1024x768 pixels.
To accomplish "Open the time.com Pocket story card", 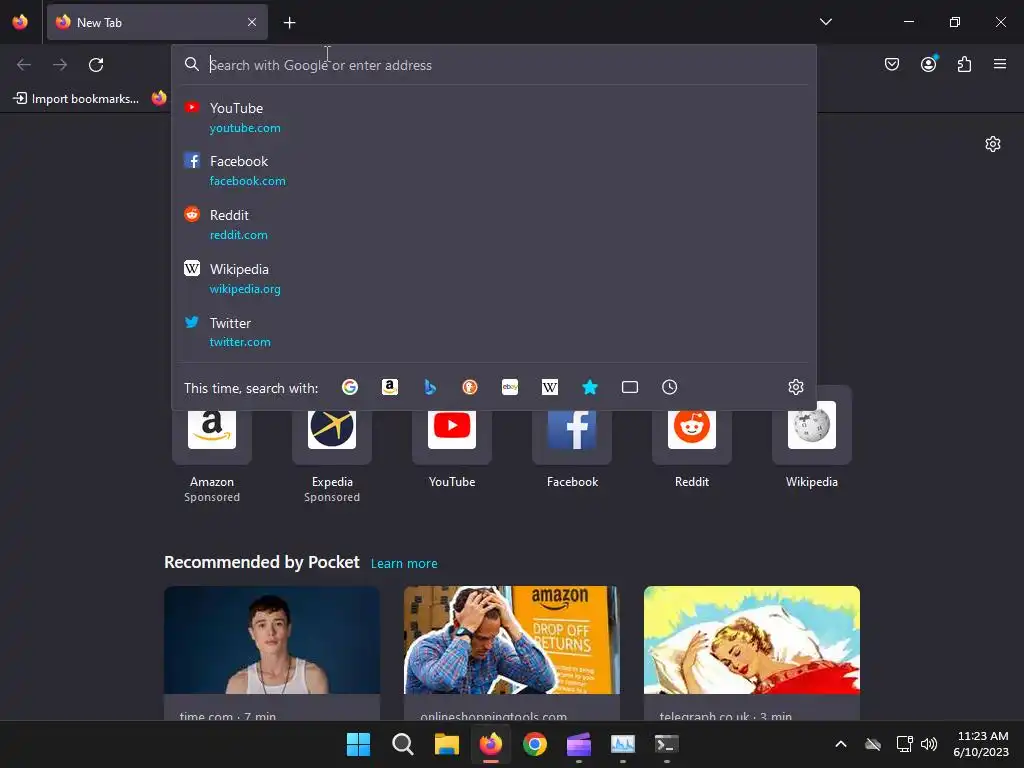I will click(272, 653).
